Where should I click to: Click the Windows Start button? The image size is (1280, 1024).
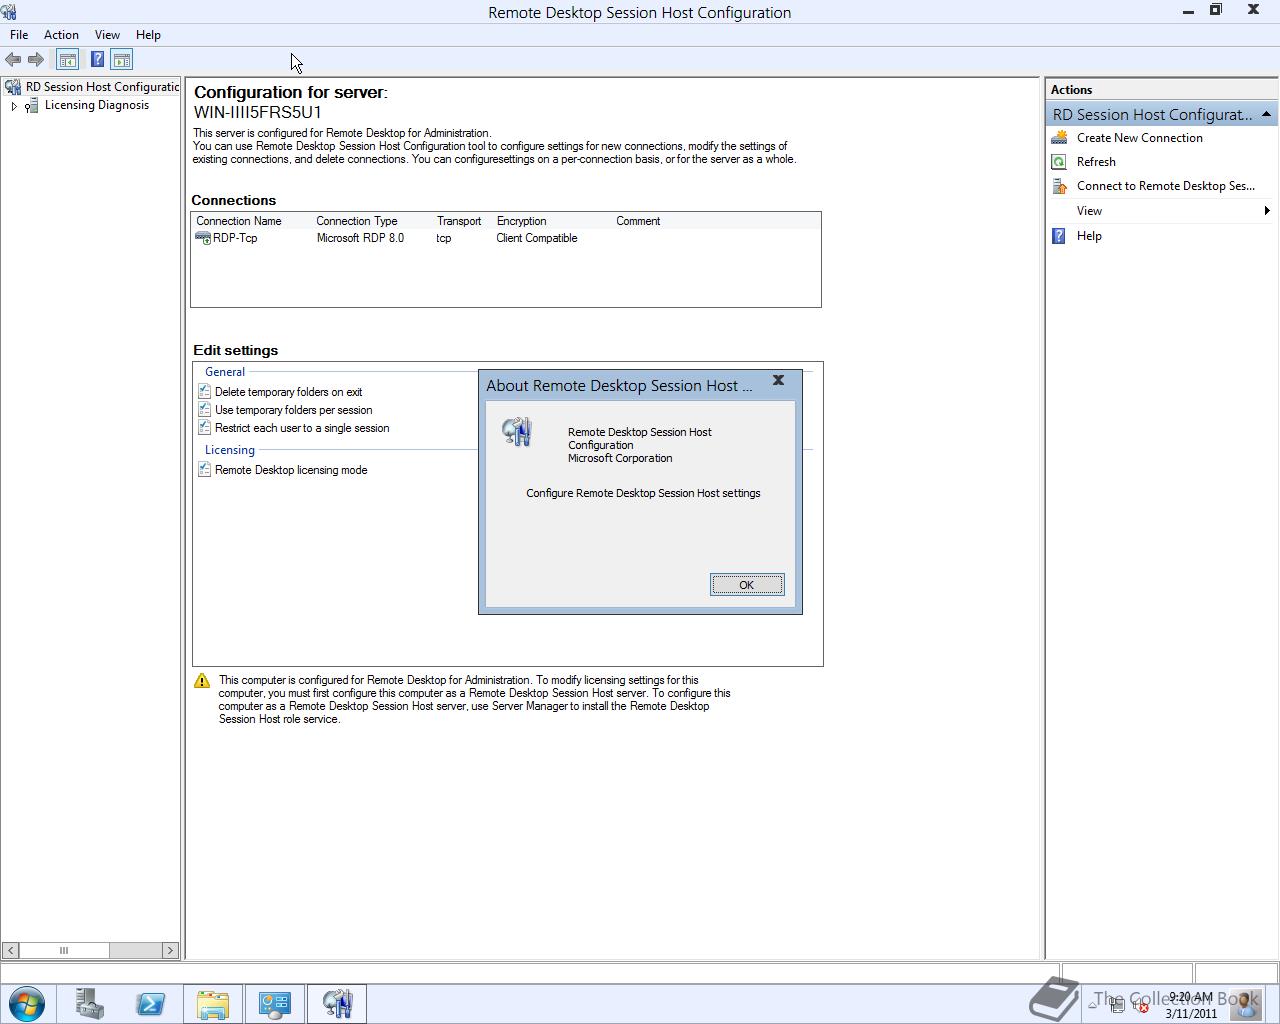click(x=26, y=1003)
